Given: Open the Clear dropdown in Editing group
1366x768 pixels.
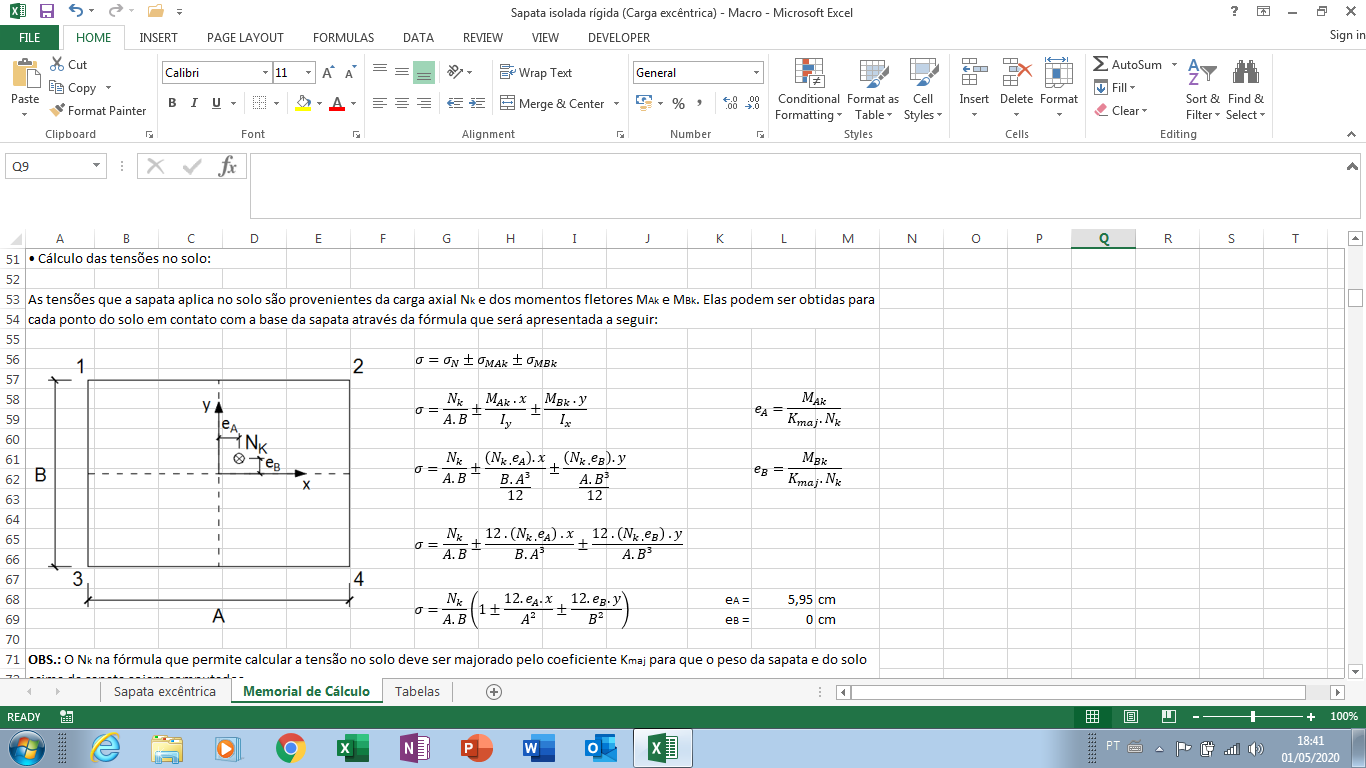Looking at the screenshot, I should pyautogui.click(x=1121, y=110).
